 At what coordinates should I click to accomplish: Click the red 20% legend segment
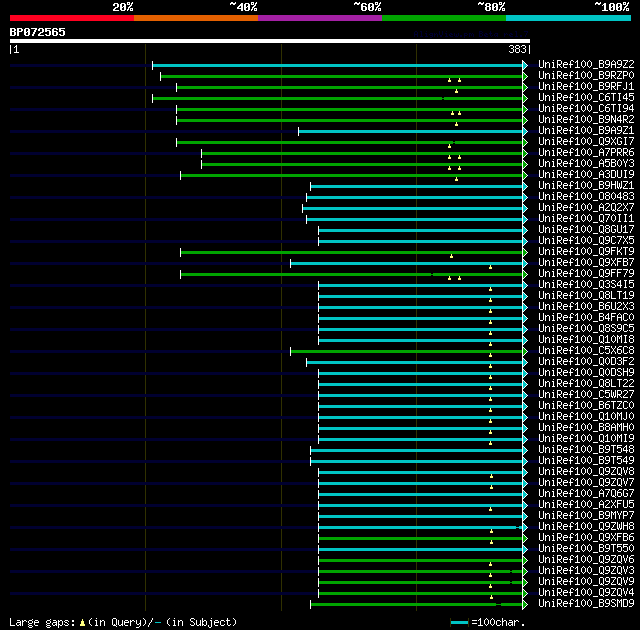(x=72, y=18)
